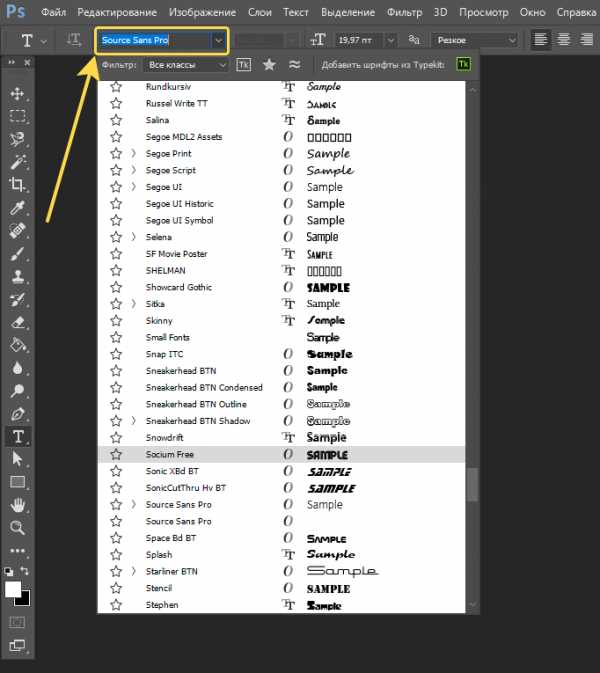600x673 pixels.
Task: Open the Слои menu
Action: (260, 12)
